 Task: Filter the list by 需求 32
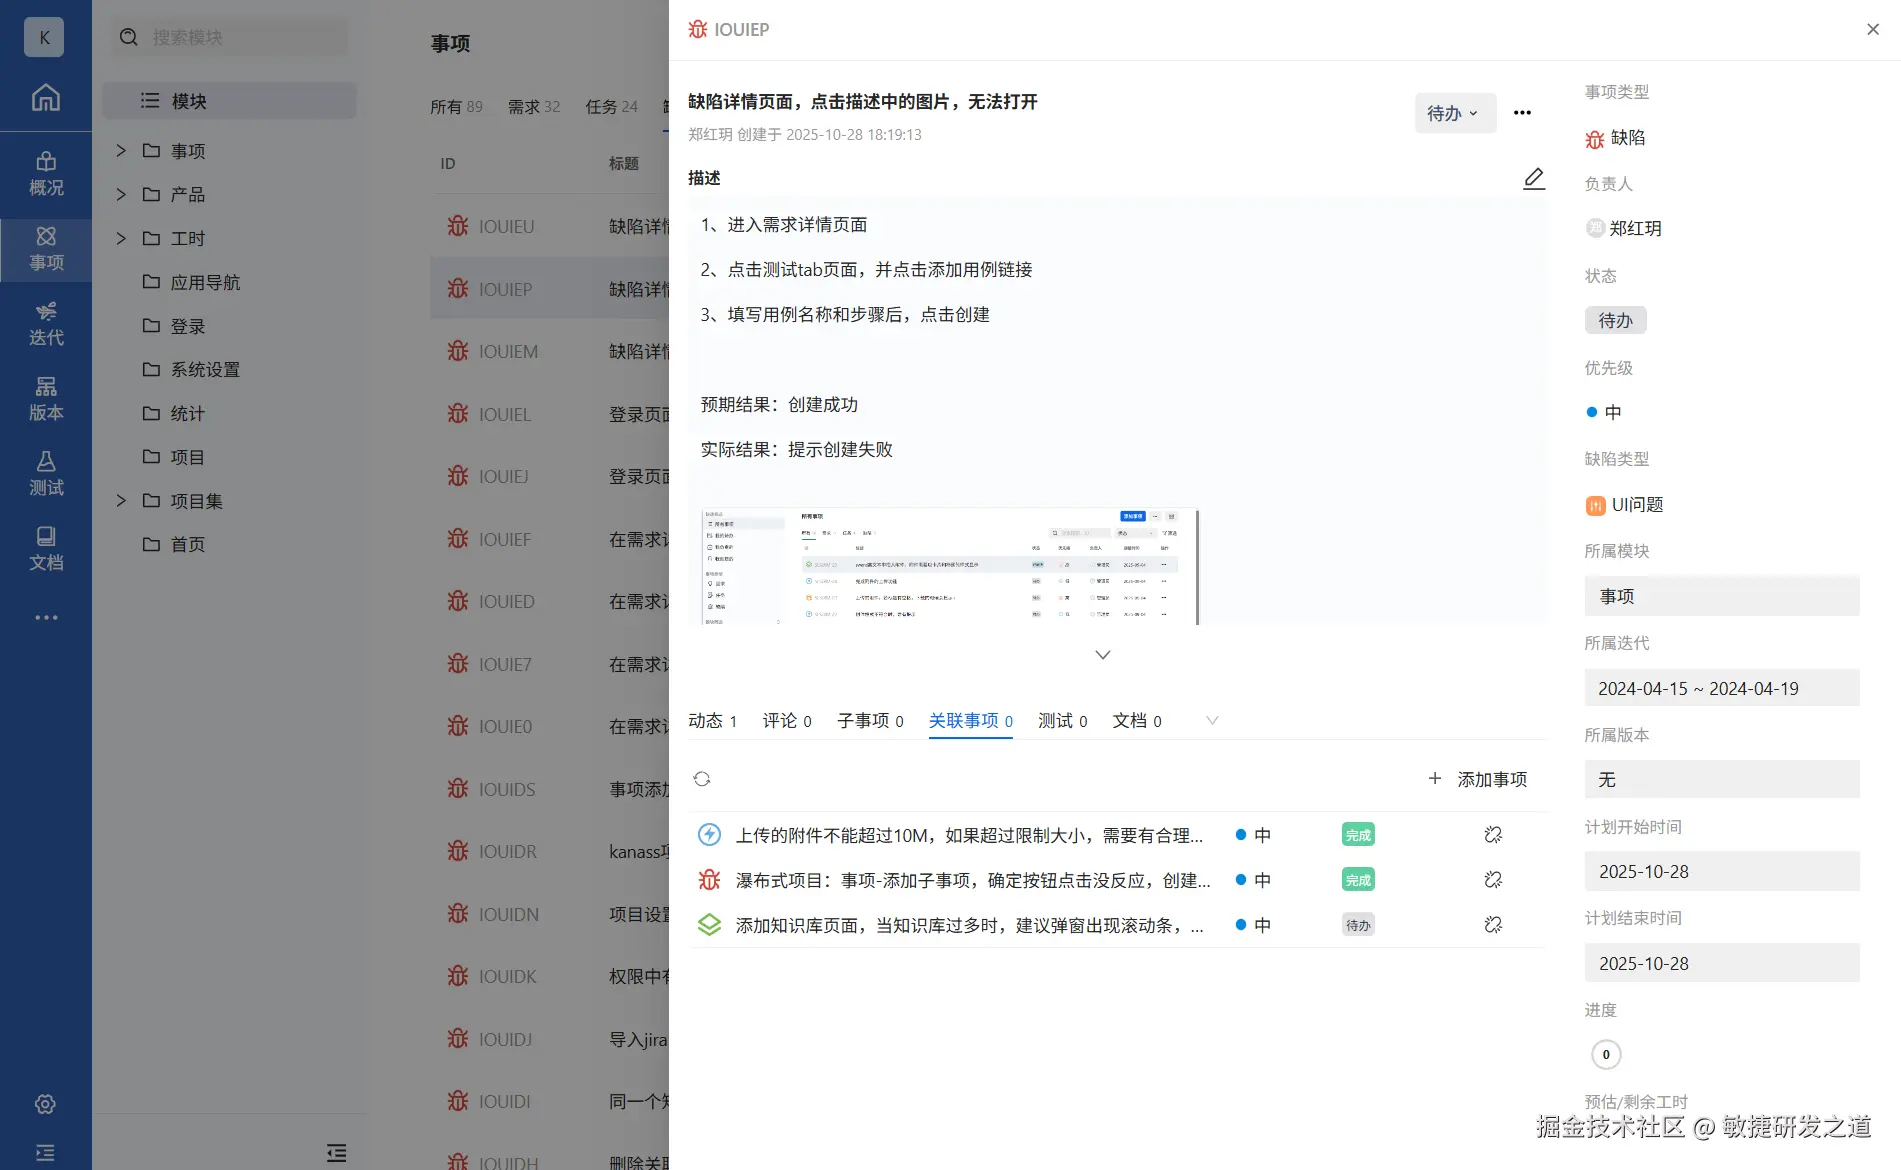click(534, 107)
